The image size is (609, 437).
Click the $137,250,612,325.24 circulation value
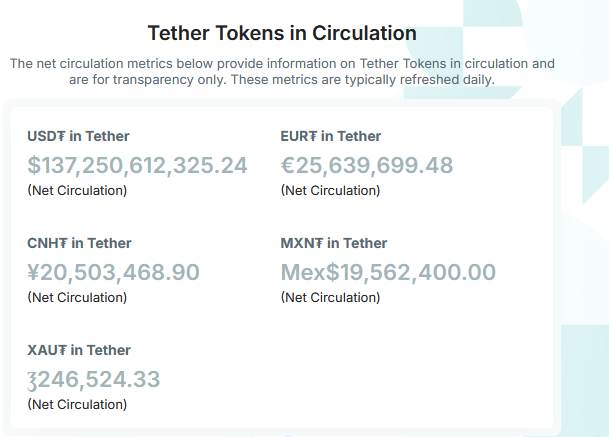click(x=137, y=165)
